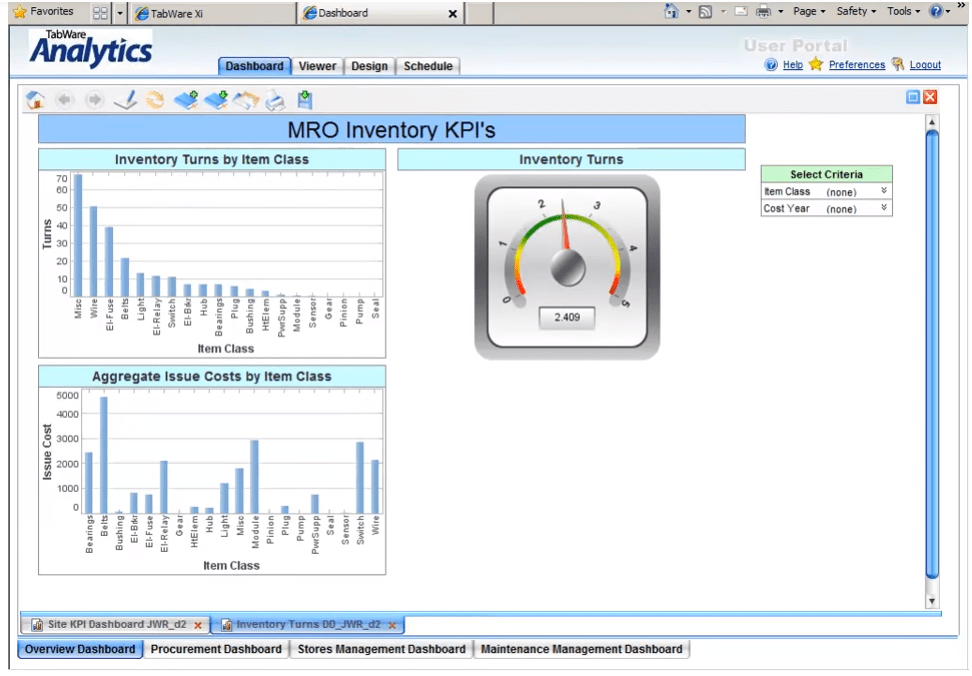Open the Stores Management Dashboard tab
Image resolution: width=972 pixels, height=676 pixels.
[x=381, y=649]
